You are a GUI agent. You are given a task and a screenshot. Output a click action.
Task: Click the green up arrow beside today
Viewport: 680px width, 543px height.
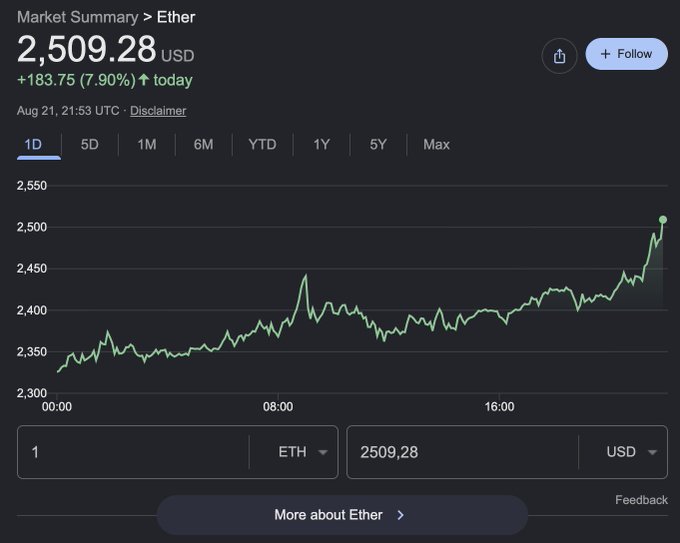pyautogui.click(x=144, y=80)
